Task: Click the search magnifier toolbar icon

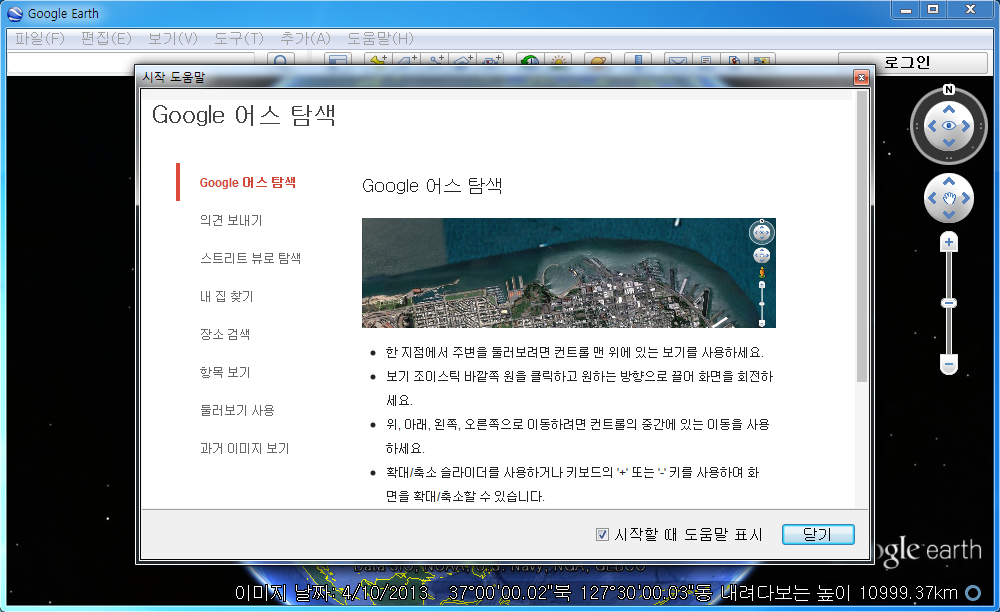Action: coord(280,60)
